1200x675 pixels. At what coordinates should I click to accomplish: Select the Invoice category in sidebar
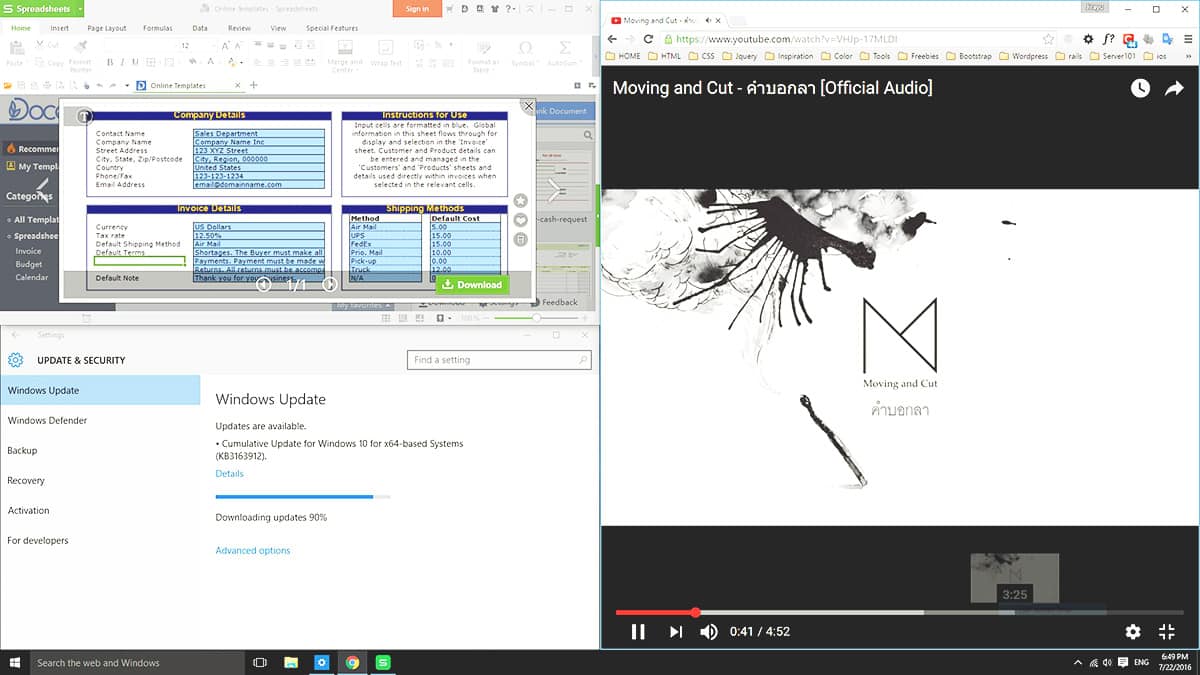[28, 251]
